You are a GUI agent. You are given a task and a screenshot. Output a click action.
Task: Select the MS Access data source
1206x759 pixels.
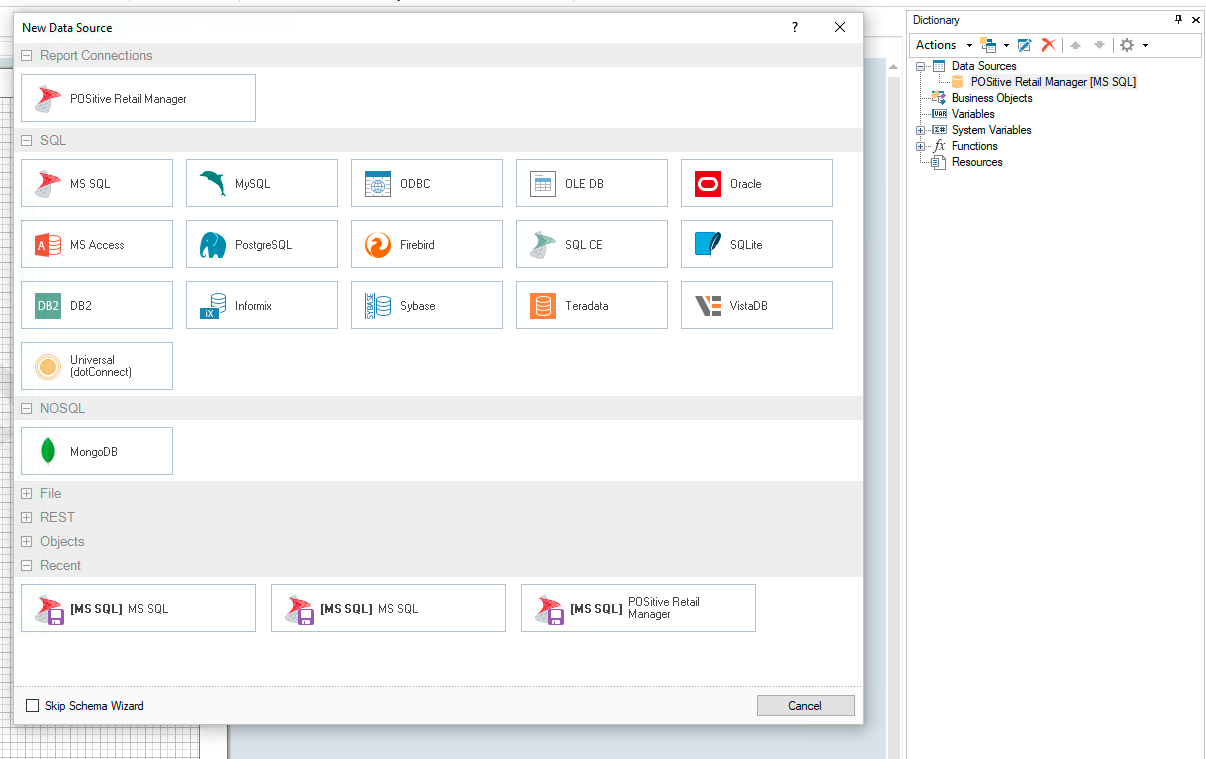click(x=97, y=244)
